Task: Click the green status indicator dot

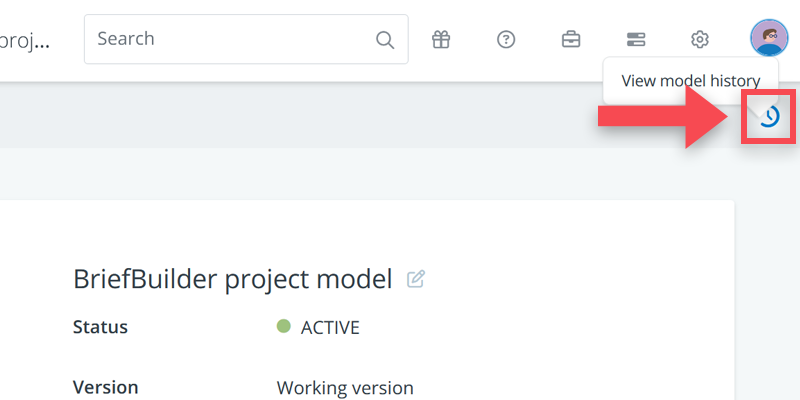Action: pyautogui.click(x=283, y=326)
